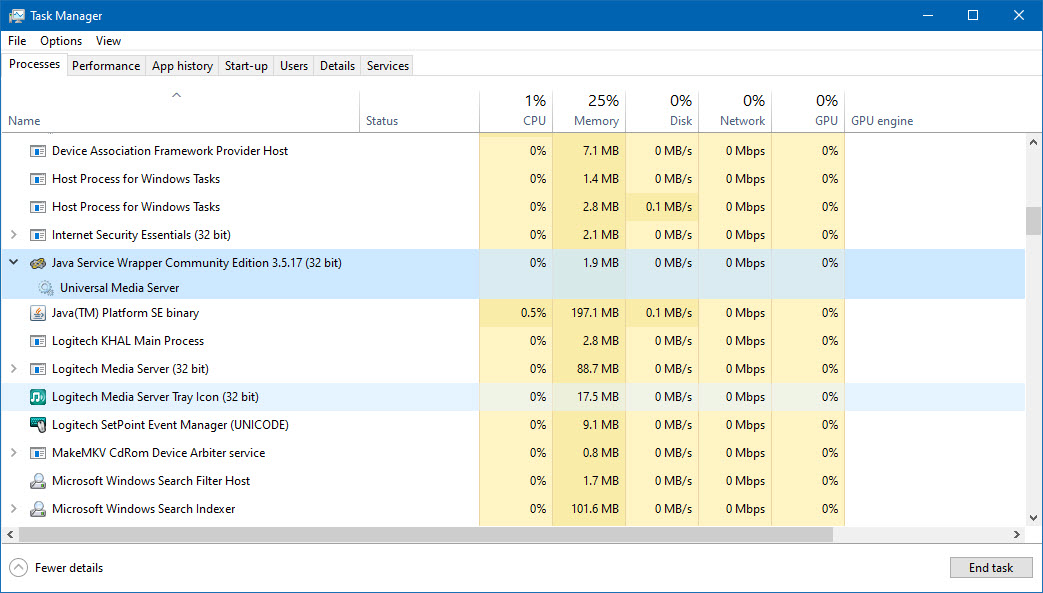1043x593 pixels.
Task: Sort by the Status column header
Action: coord(419,111)
